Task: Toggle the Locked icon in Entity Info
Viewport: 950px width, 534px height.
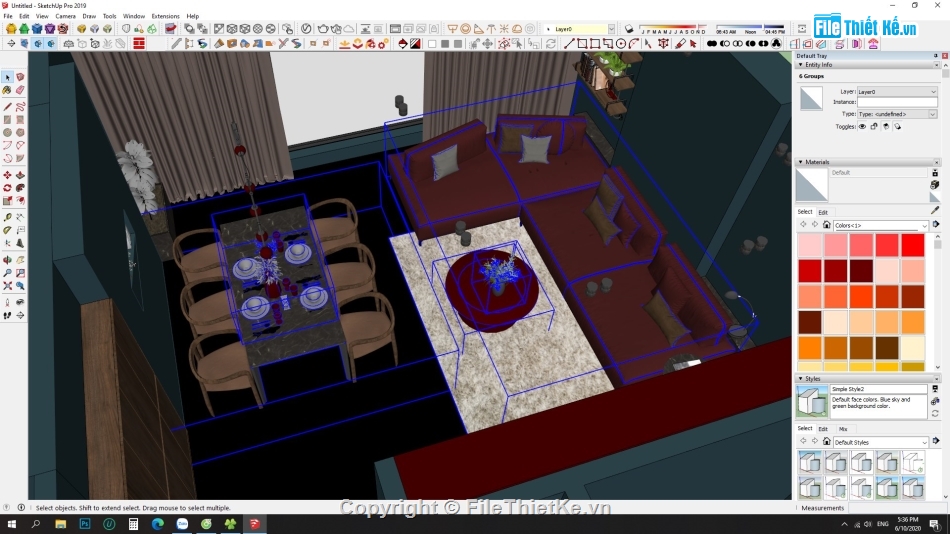Action: coord(874,127)
